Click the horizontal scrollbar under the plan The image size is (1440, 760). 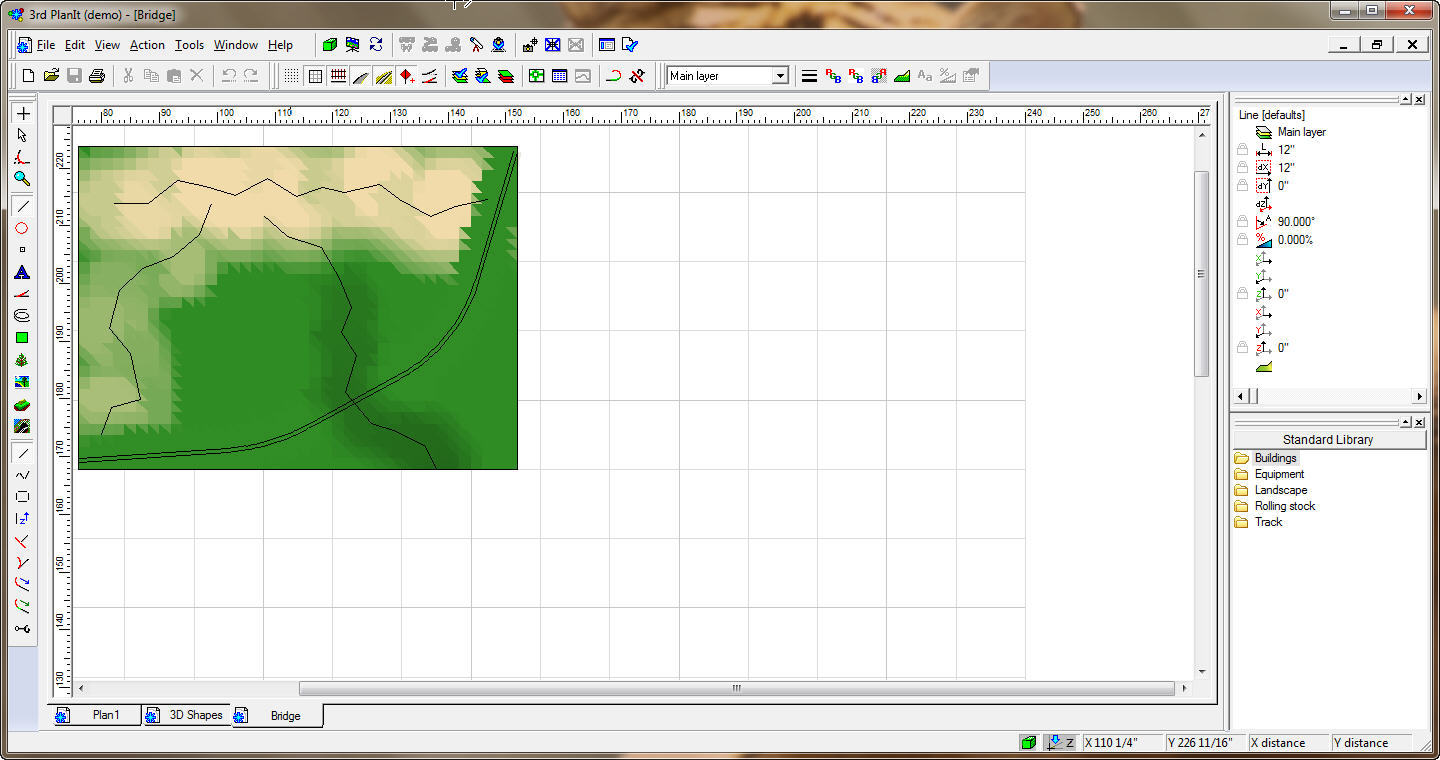pos(735,689)
